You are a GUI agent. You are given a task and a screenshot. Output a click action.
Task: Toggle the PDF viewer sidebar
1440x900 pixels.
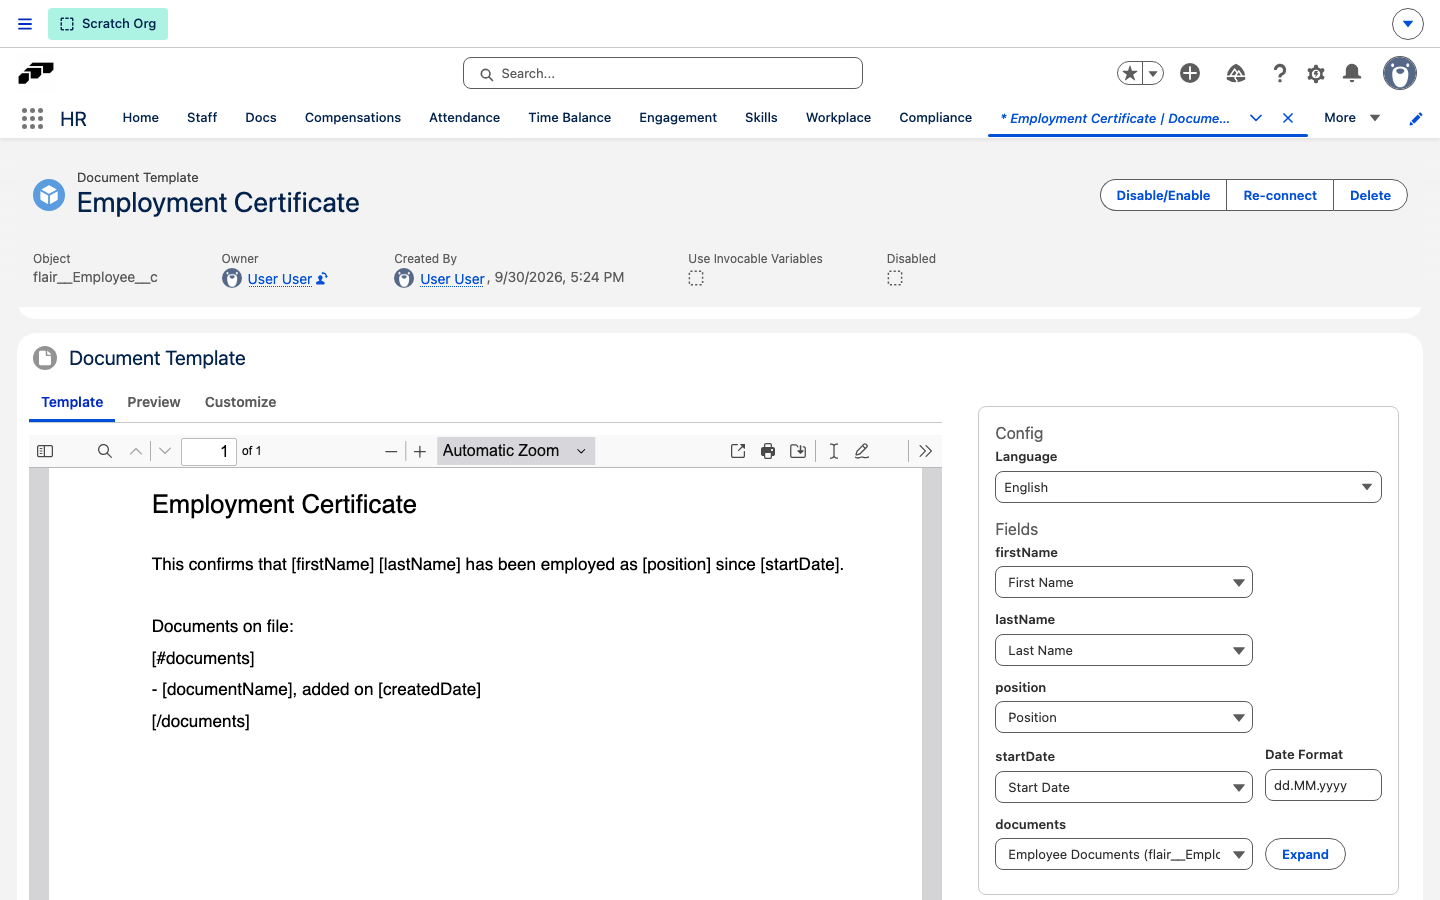pos(45,451)
